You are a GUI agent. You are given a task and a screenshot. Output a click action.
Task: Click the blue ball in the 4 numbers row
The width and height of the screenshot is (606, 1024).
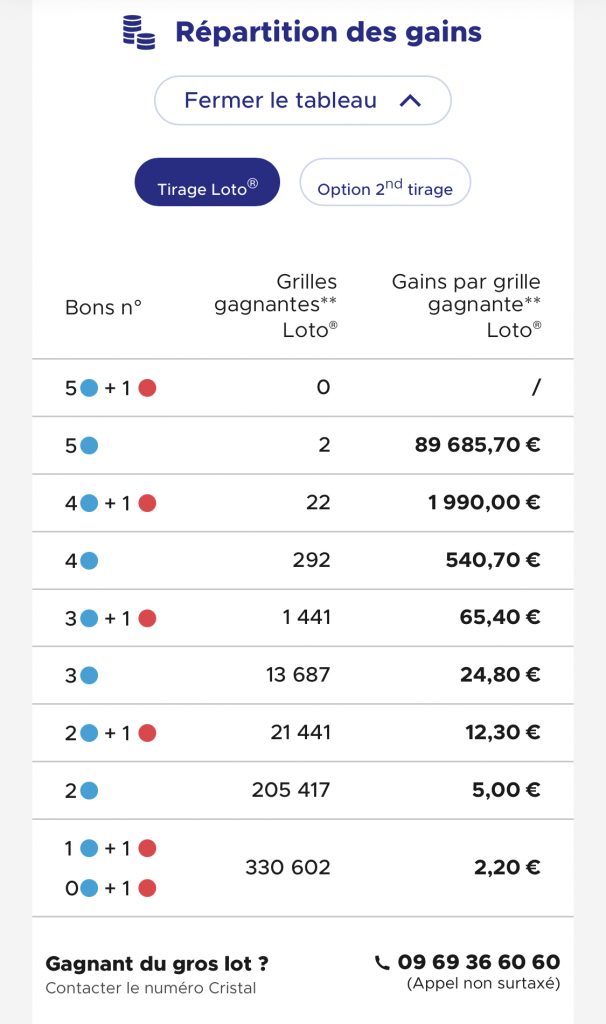[x=89, y=561]
